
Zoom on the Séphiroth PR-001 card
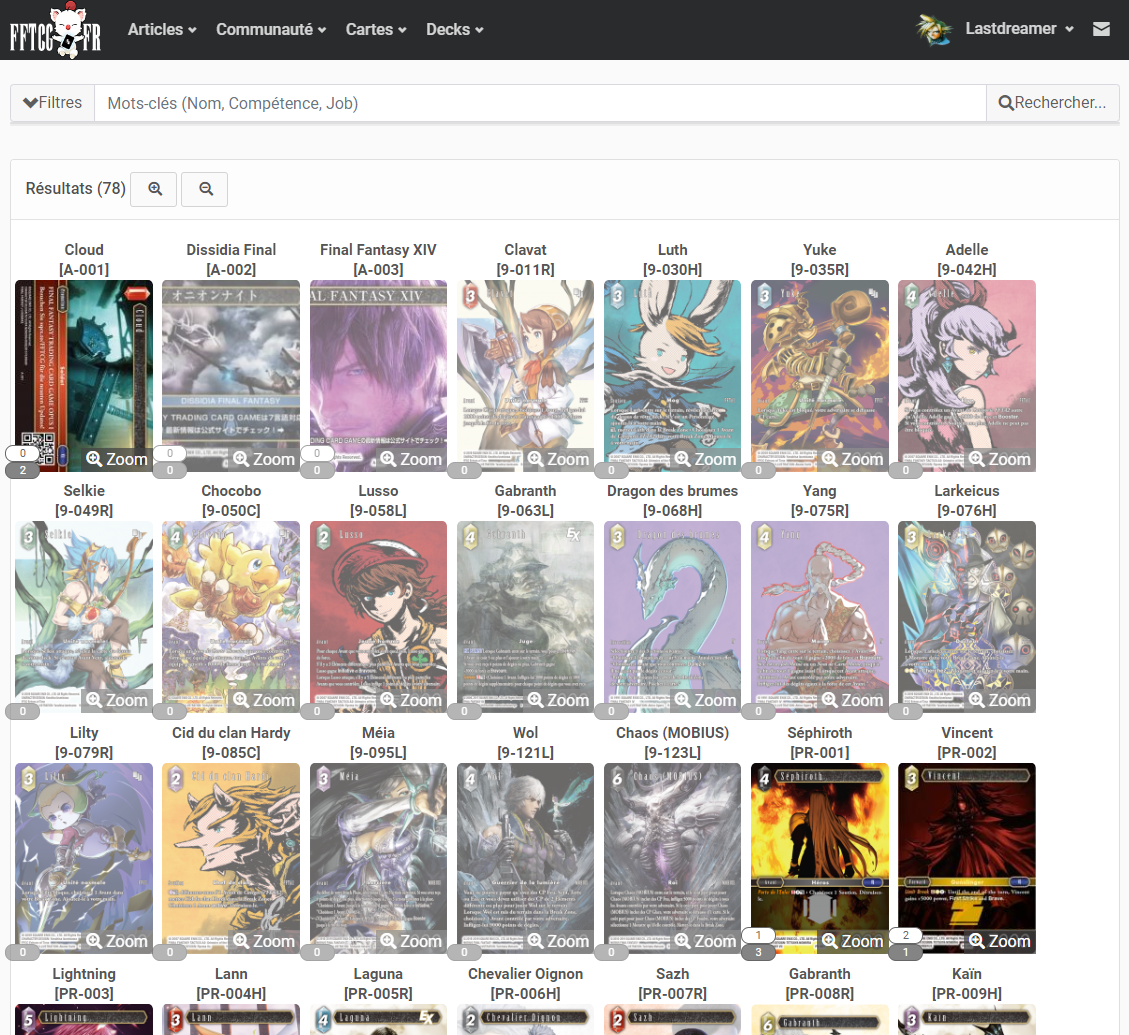coord(853,941)
